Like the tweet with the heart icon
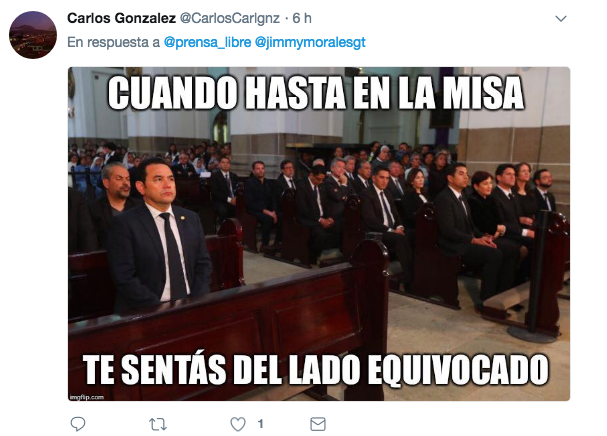The height and width of the screenshot is (436, 607). click(238, 424)
